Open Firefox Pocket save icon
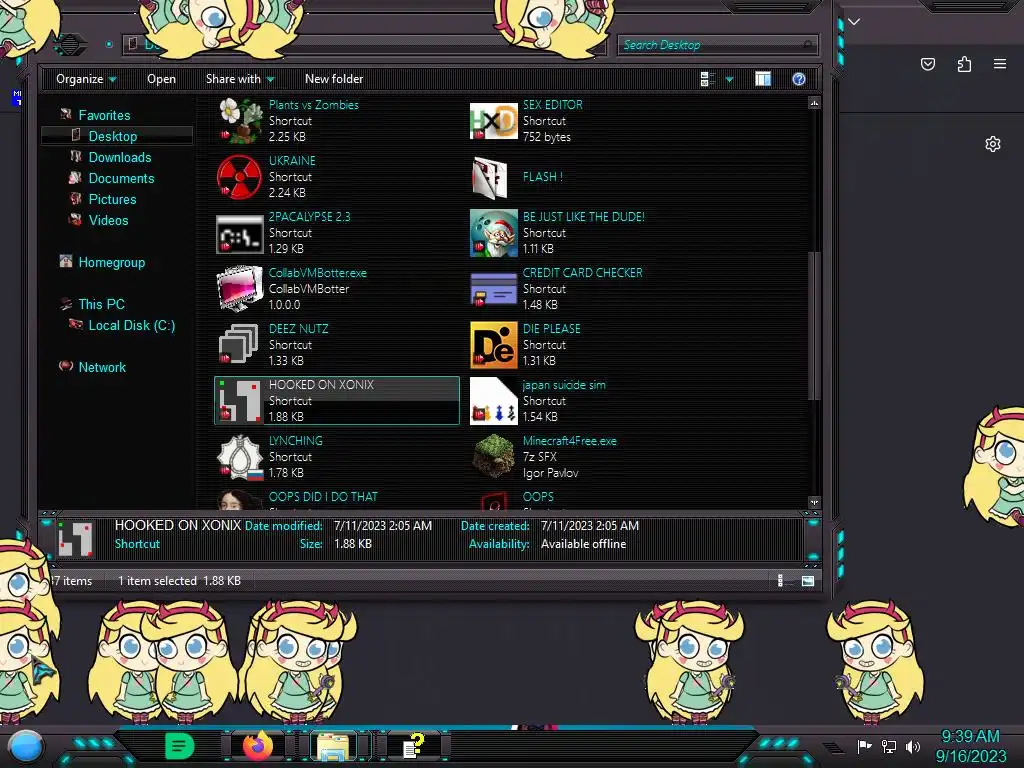The width and height of the screenshot is (1024, 768). pos(928,64)
